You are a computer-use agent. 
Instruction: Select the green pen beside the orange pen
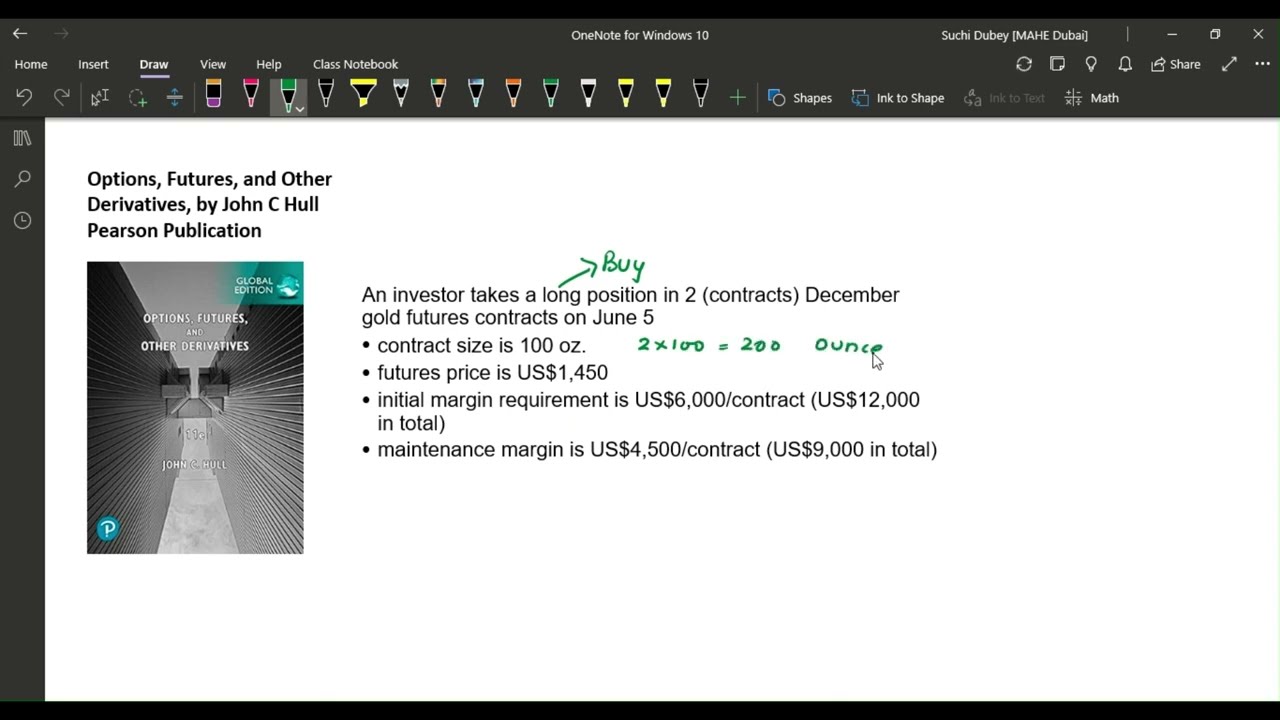coord(551,95)
